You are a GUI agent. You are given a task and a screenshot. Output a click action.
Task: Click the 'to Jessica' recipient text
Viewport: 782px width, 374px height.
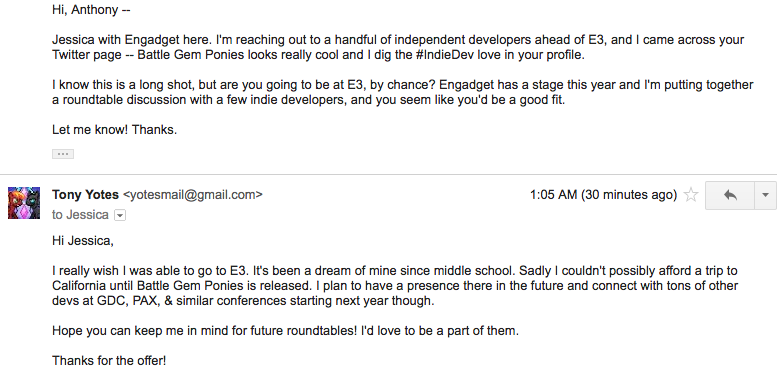(80, 215)
